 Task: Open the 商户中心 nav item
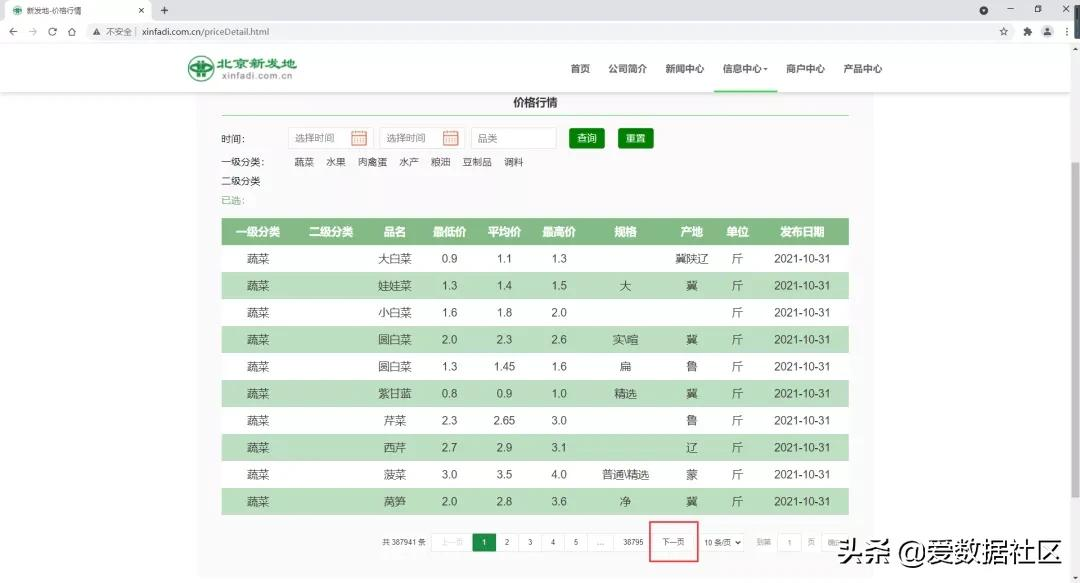(x=805, y=69)
